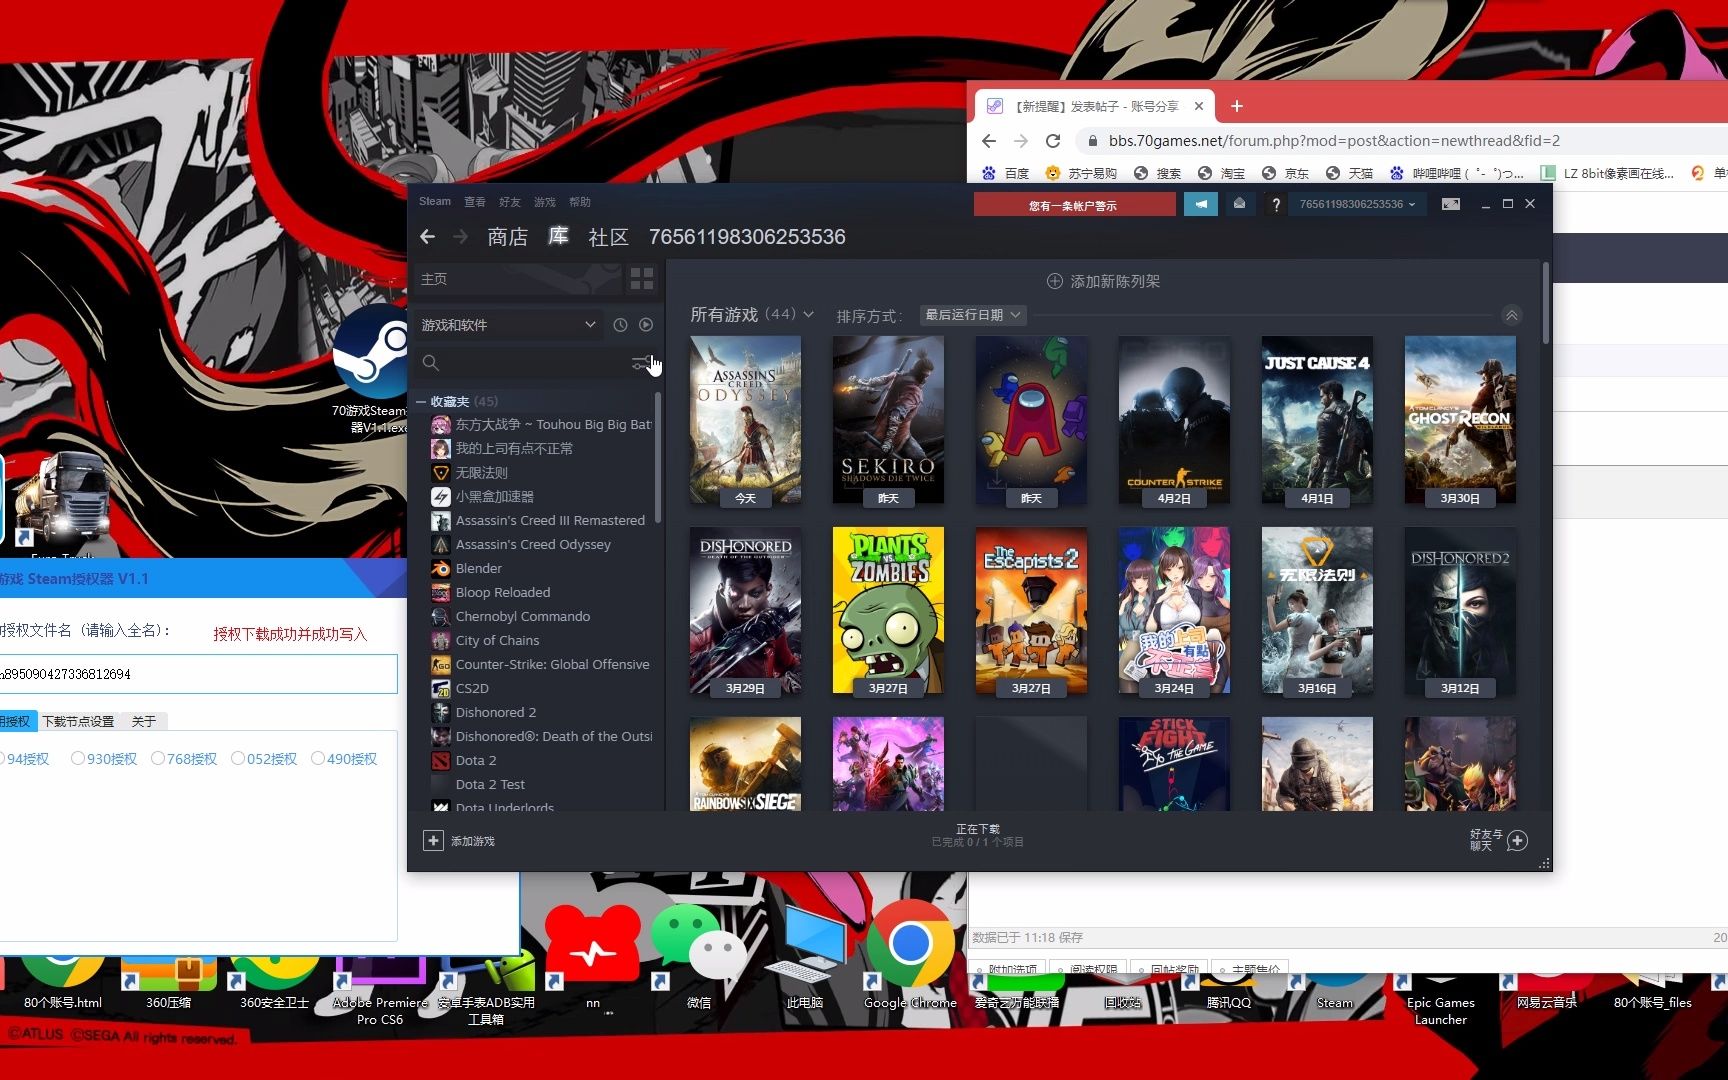Open Steam inbox envelope icon
Screen dimensions: 1728x1080
pyautogui.click(x=1239, y=204)
